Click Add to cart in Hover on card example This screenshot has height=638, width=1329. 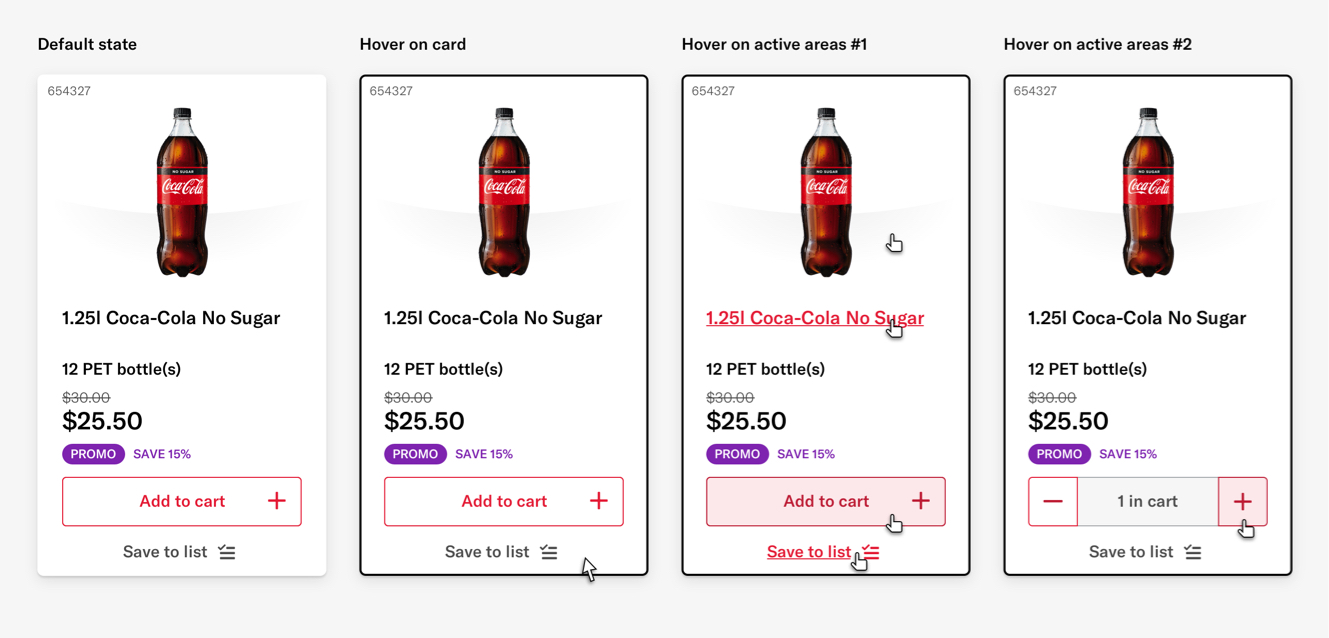504,501
